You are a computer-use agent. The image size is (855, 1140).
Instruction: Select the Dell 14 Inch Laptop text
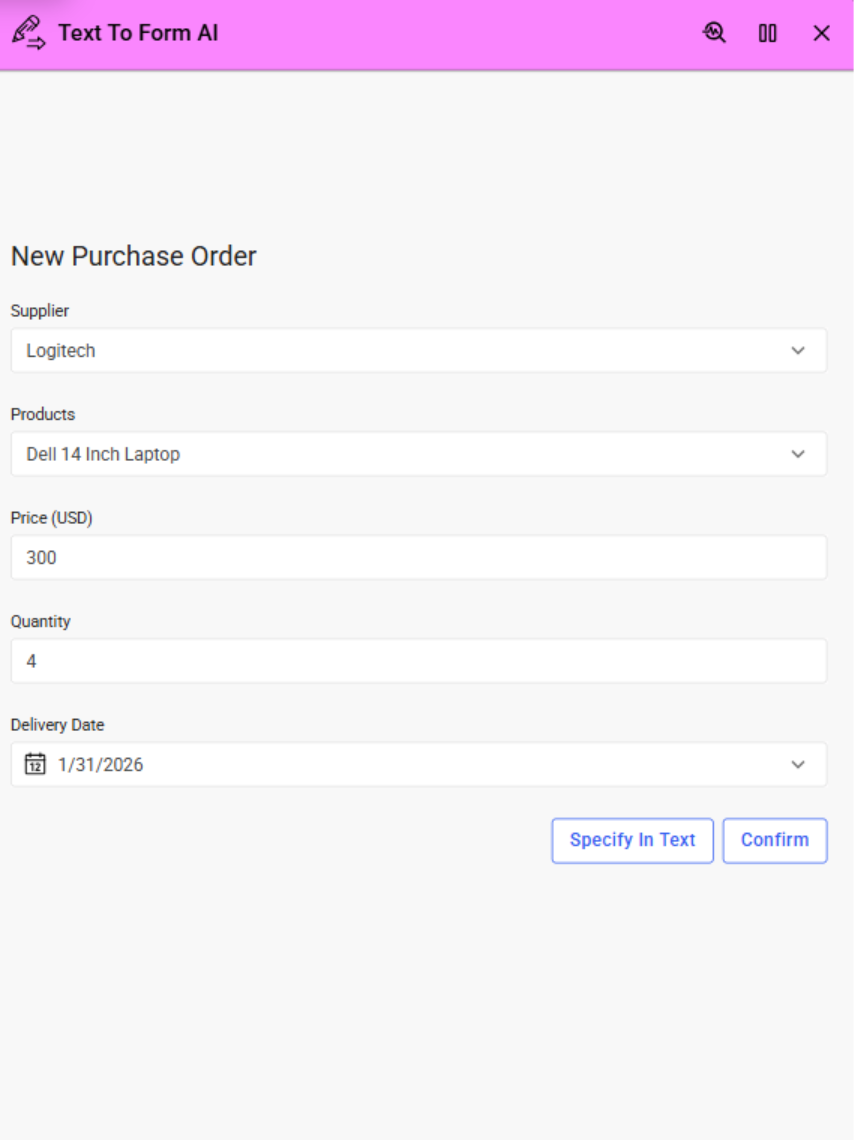[x=103, y=454]
